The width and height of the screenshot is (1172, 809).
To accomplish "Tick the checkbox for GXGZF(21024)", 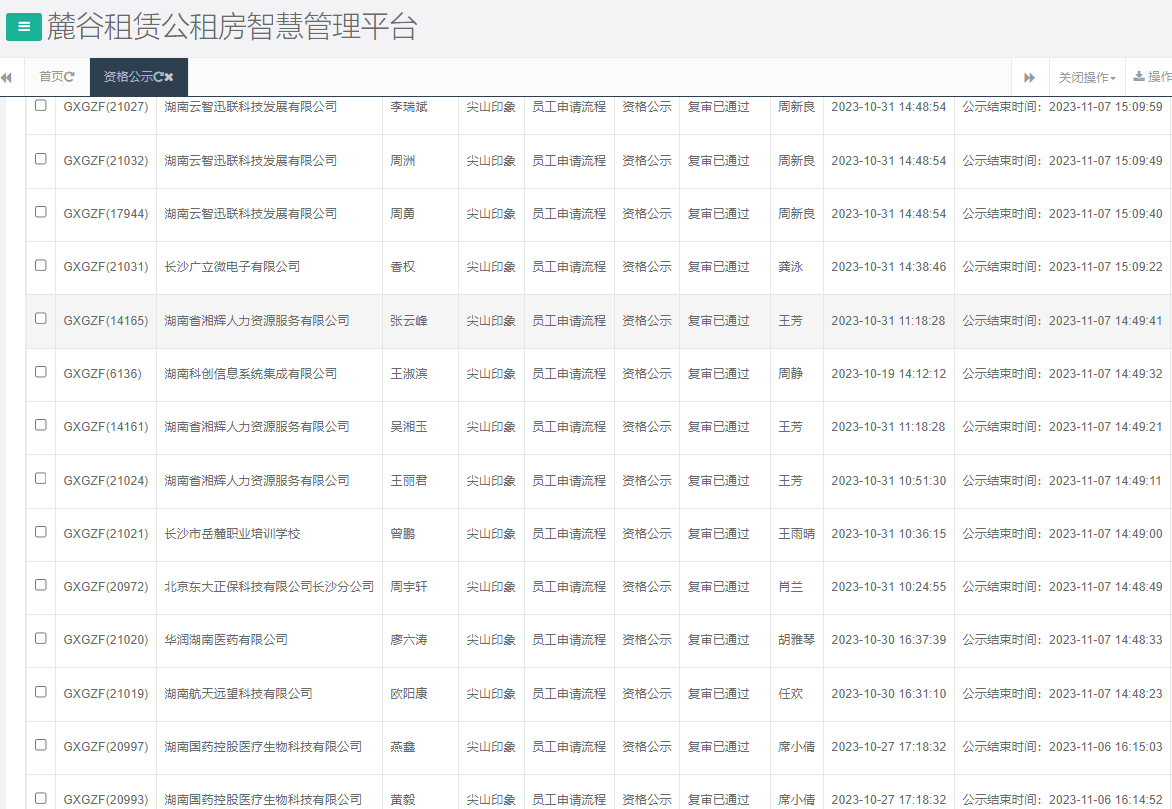I will click(x=41, y=479).
